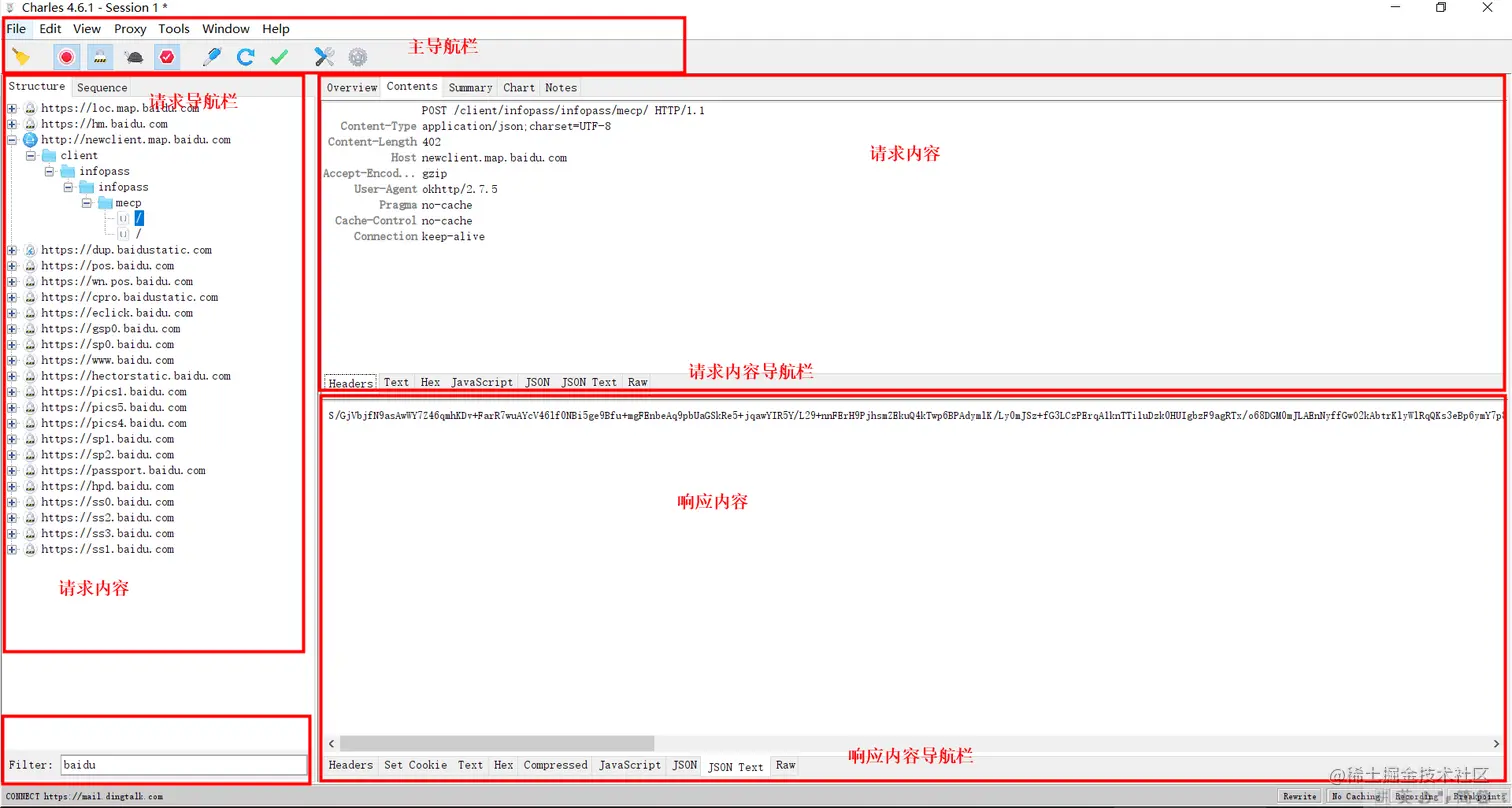Switch to the Summary tab
Viewport: 1512px width, 808px height.
[470, 88]
